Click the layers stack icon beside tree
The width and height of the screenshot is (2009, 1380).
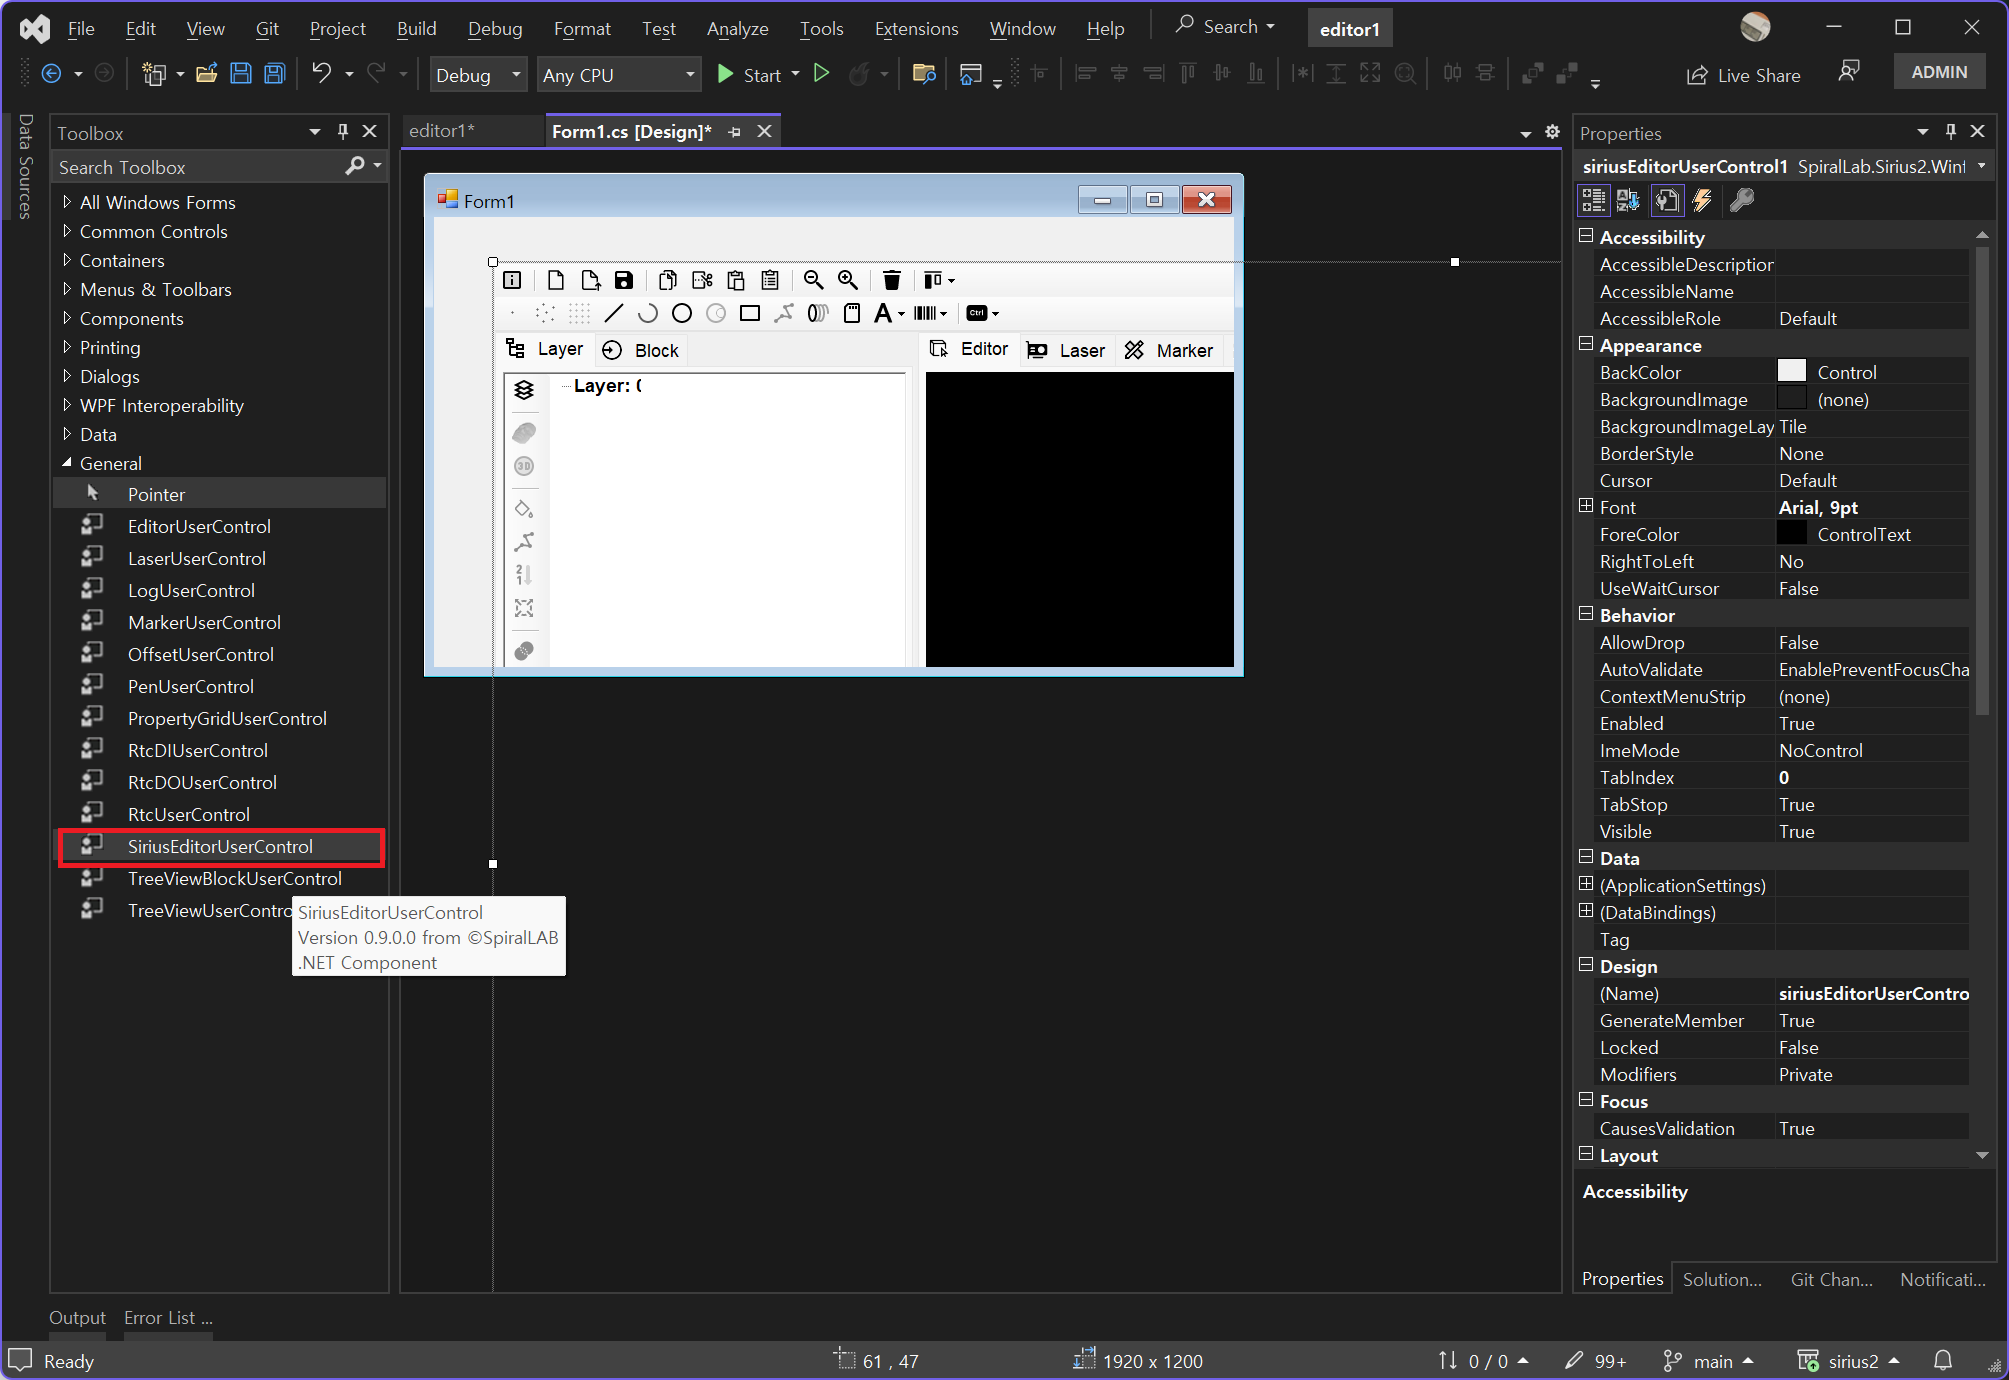tap(524, 390)
